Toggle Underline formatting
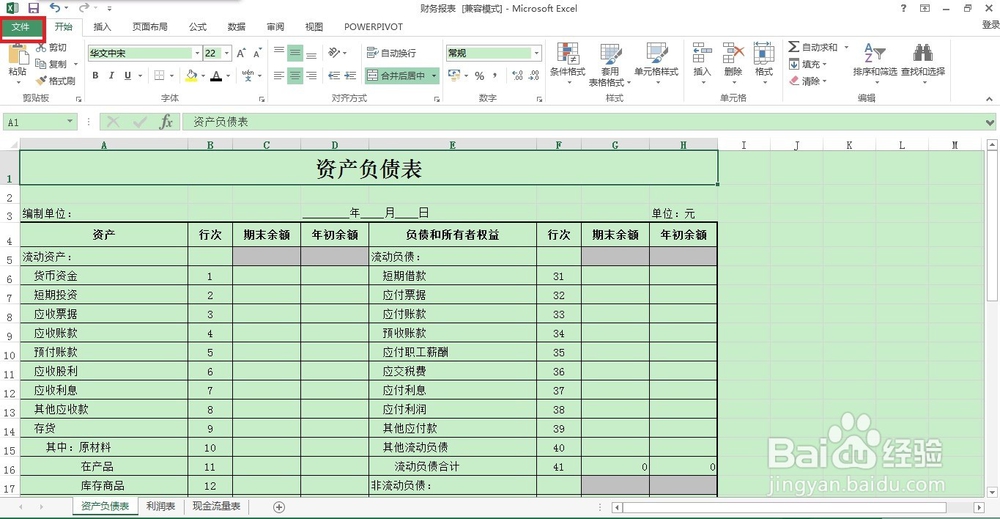1000x519 pixels. point(128,75)
